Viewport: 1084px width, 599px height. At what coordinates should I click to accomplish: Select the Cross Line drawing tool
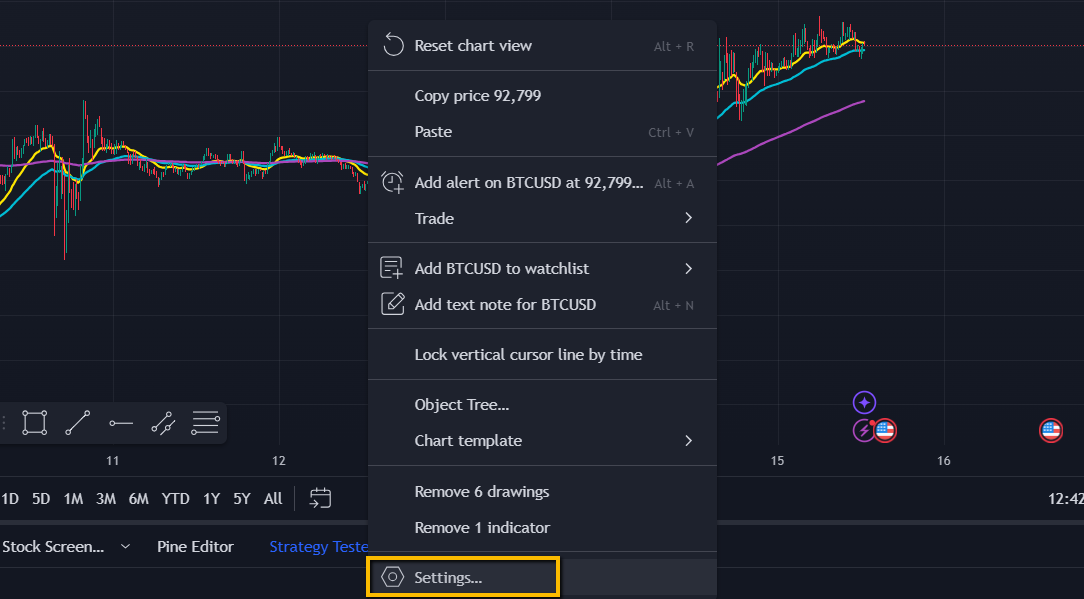tap(163, 422)
